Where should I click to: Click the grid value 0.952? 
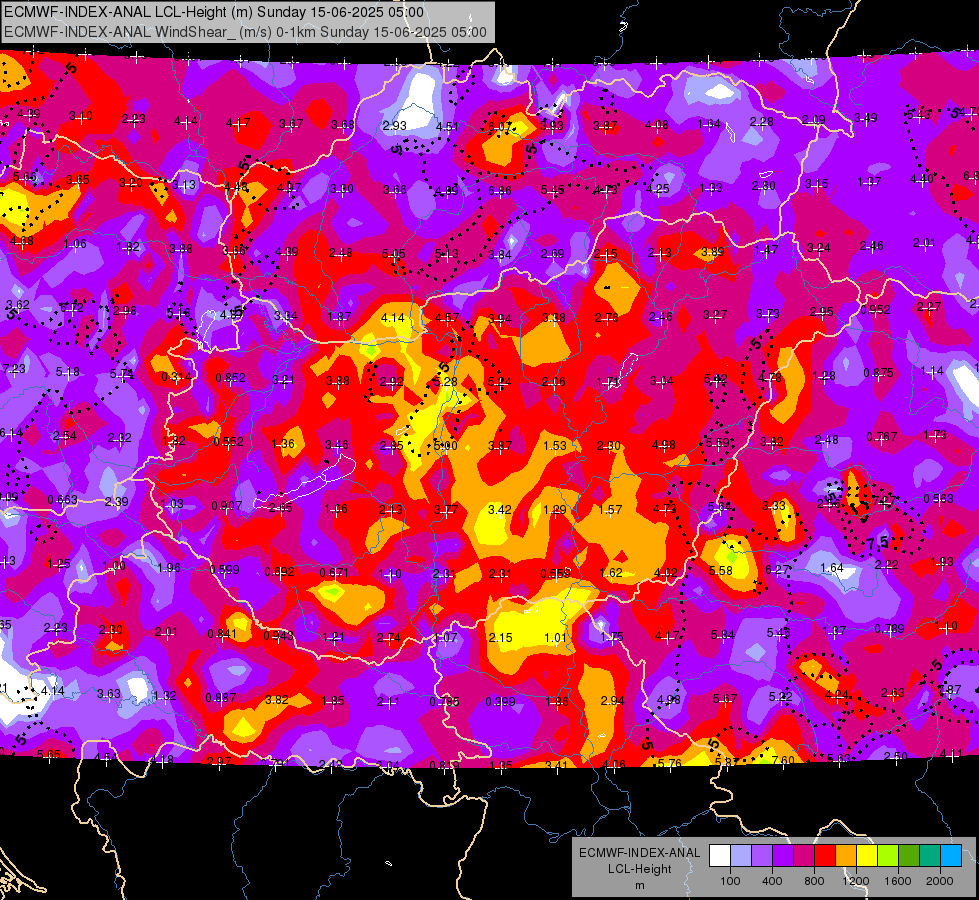(x=875, y=310)
